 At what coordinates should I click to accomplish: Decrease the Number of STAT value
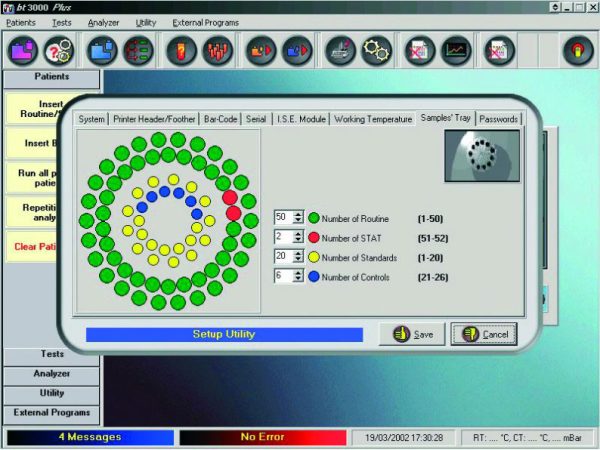pyautogui.click(x=298, y=240)
